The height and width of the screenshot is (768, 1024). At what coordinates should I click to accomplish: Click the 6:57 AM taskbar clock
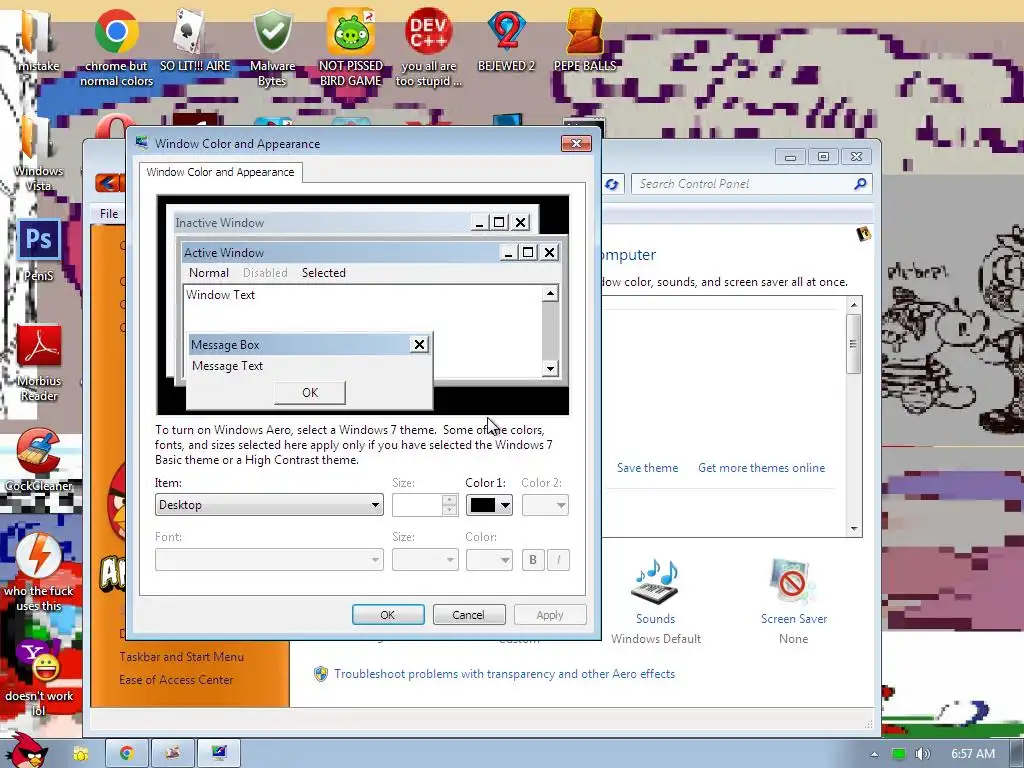(x=972, y=754)
